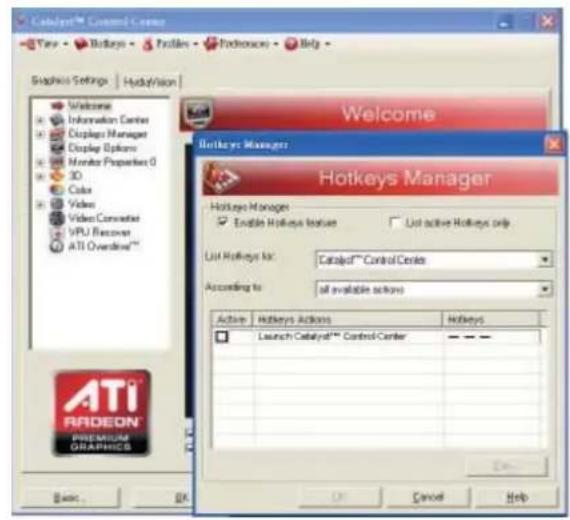Click the Information Center icon
Screen dimensions: 570x520
[57, 120]
